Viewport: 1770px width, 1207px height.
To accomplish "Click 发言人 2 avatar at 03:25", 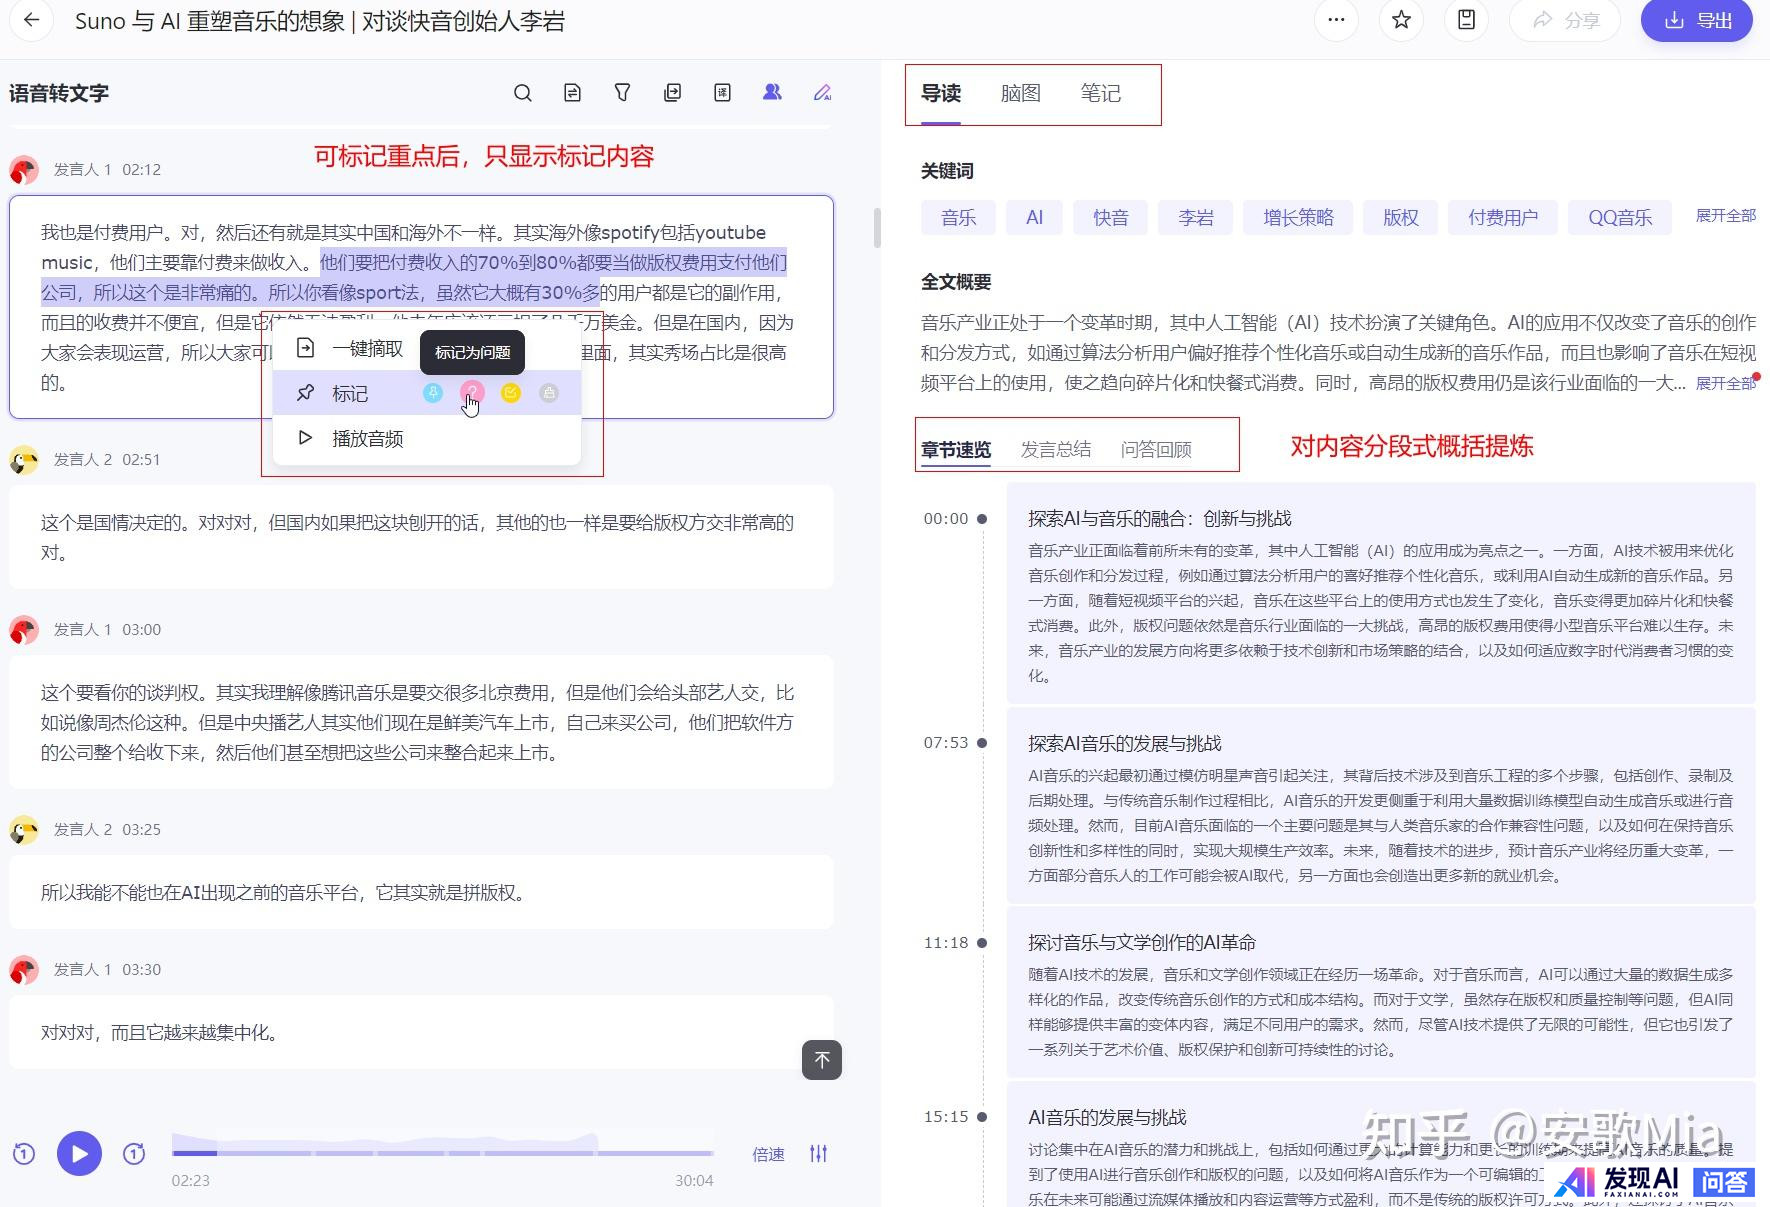I will 24,830.
